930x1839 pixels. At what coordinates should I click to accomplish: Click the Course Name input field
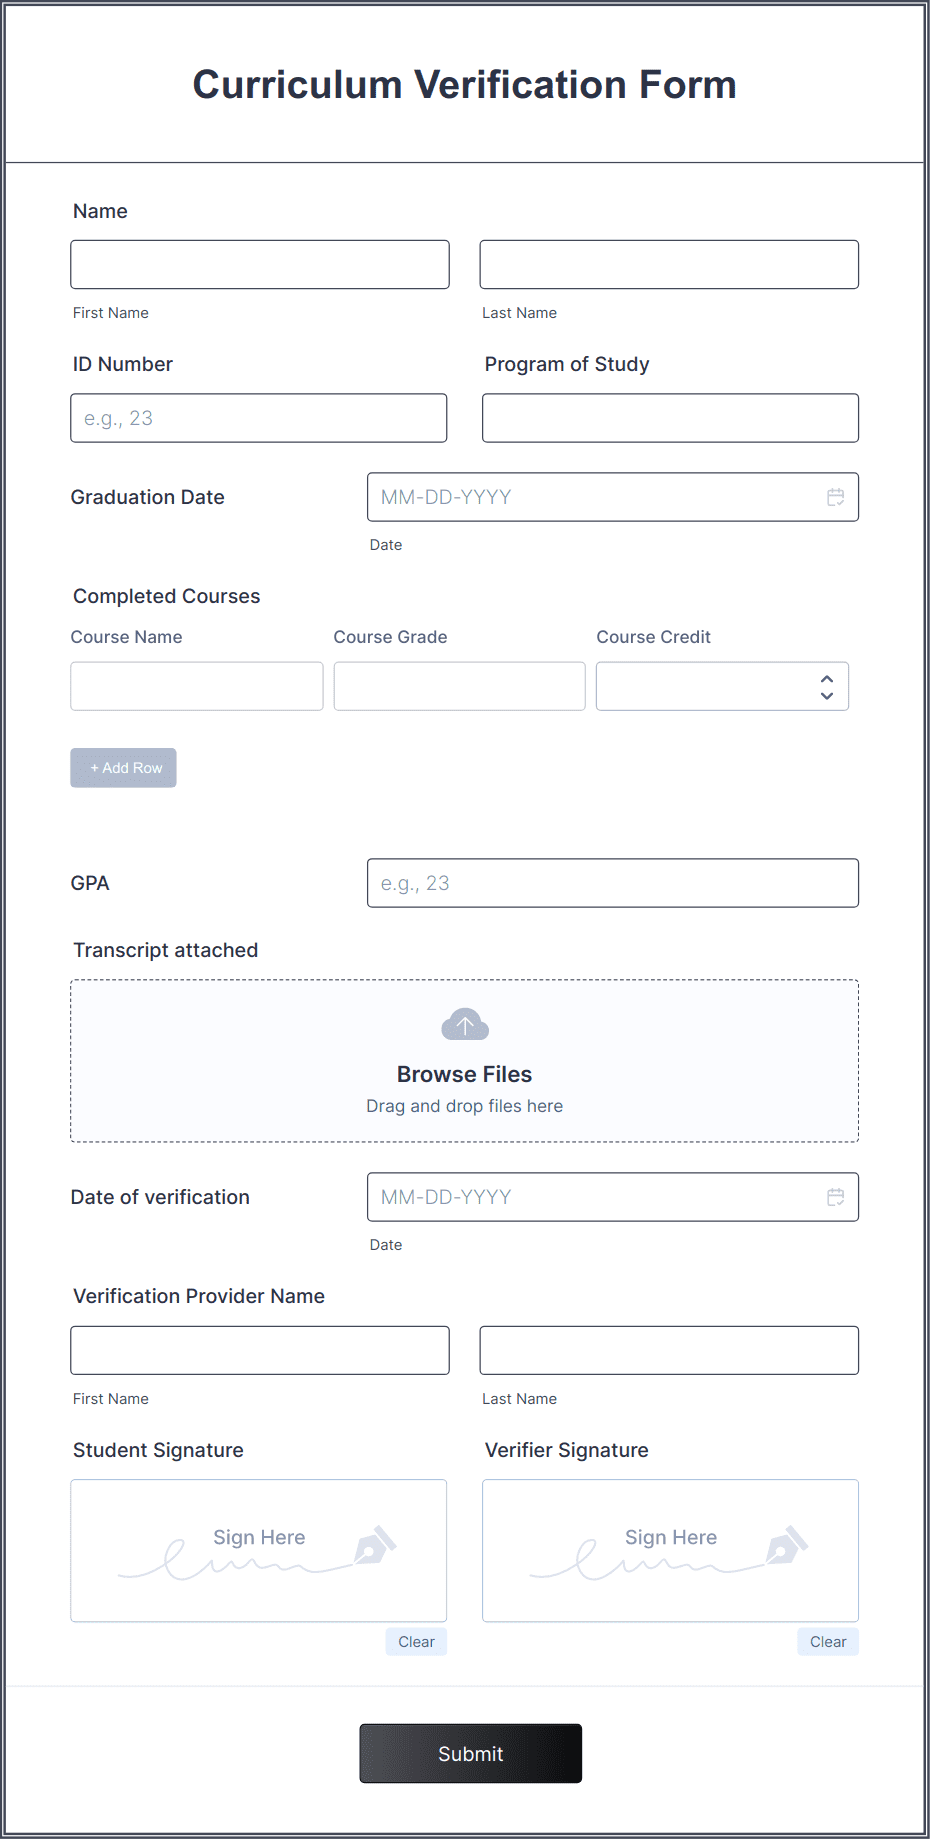(196, 686)
